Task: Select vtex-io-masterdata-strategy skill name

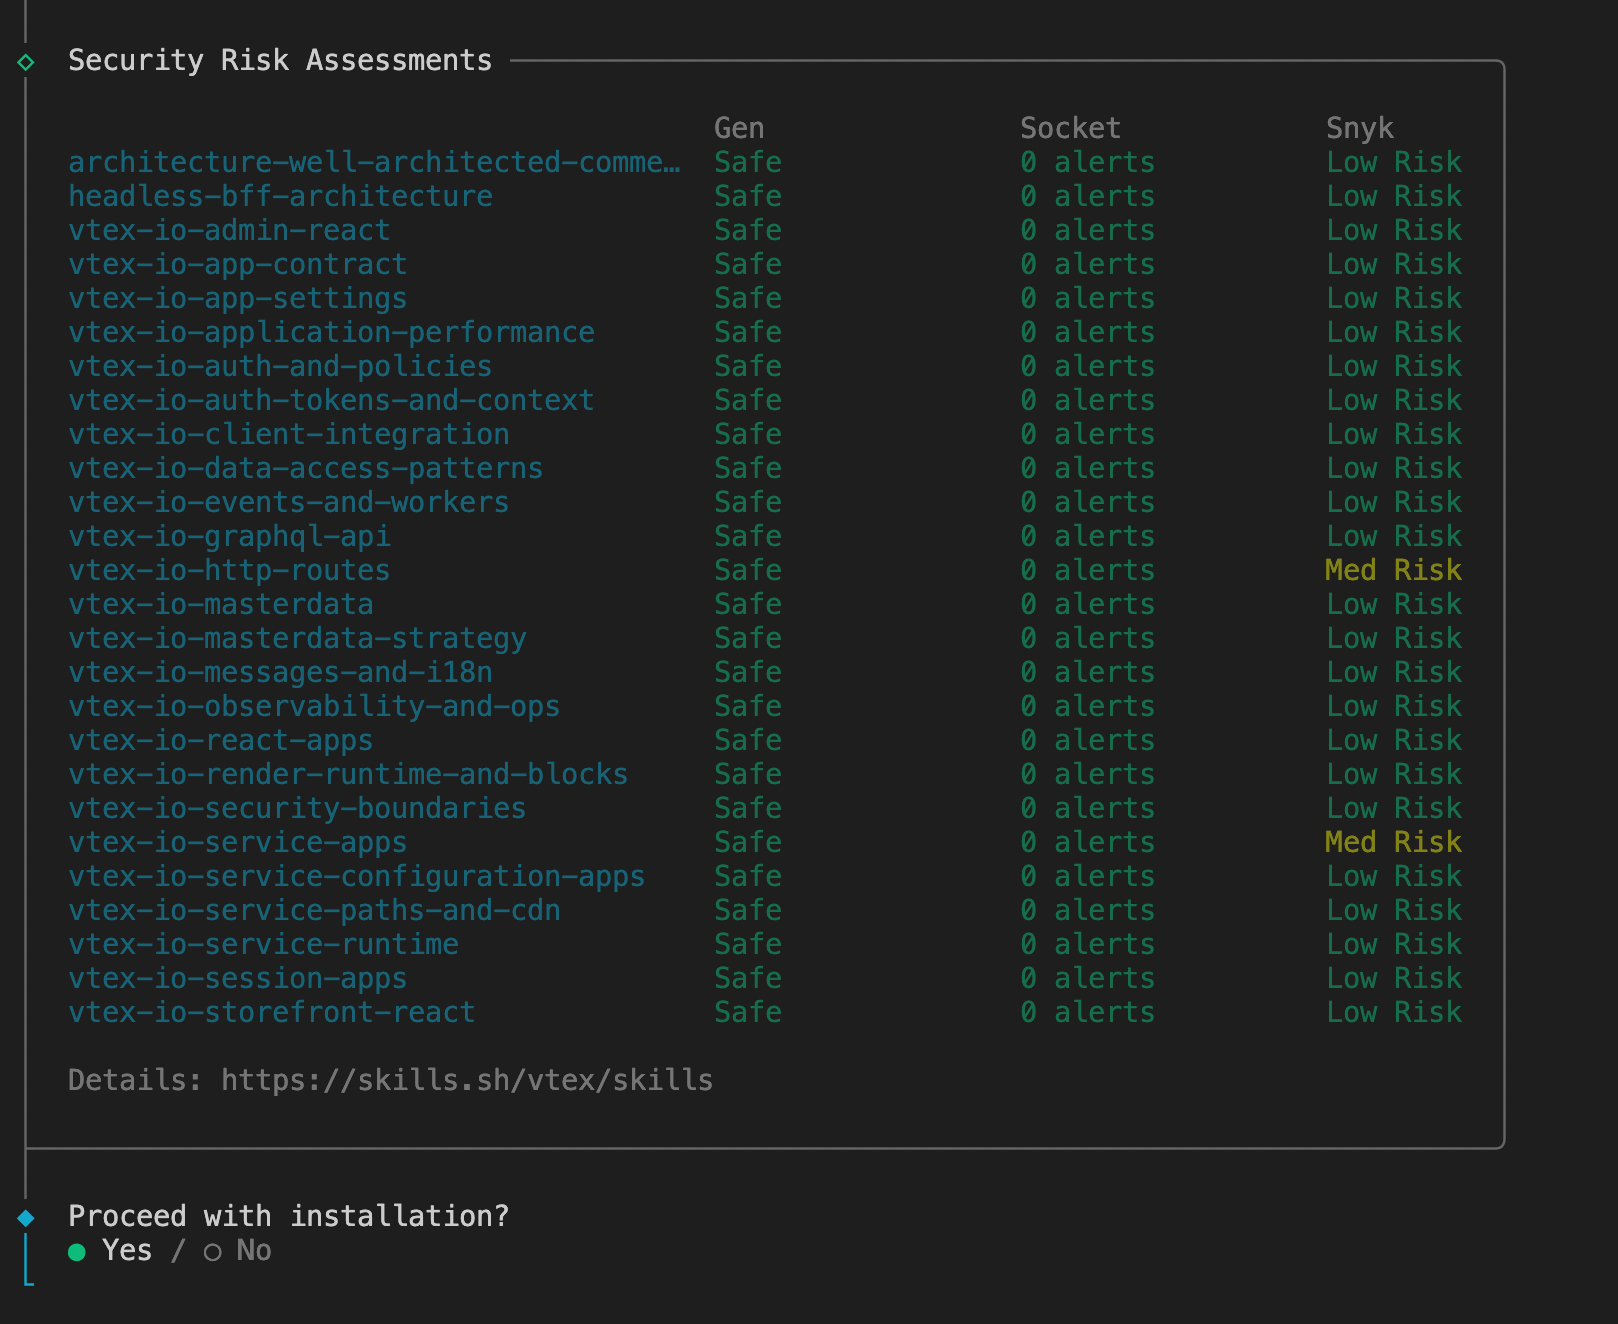Action: [x=297, y=638]
